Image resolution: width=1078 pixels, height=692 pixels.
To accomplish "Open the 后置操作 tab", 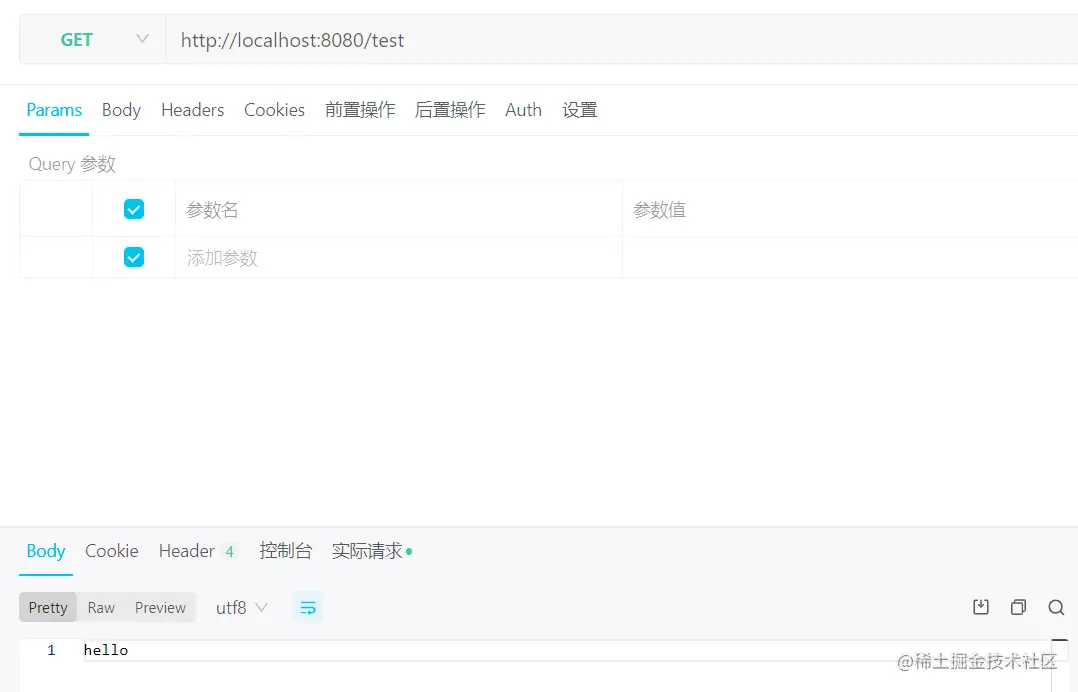I will 450,110.
